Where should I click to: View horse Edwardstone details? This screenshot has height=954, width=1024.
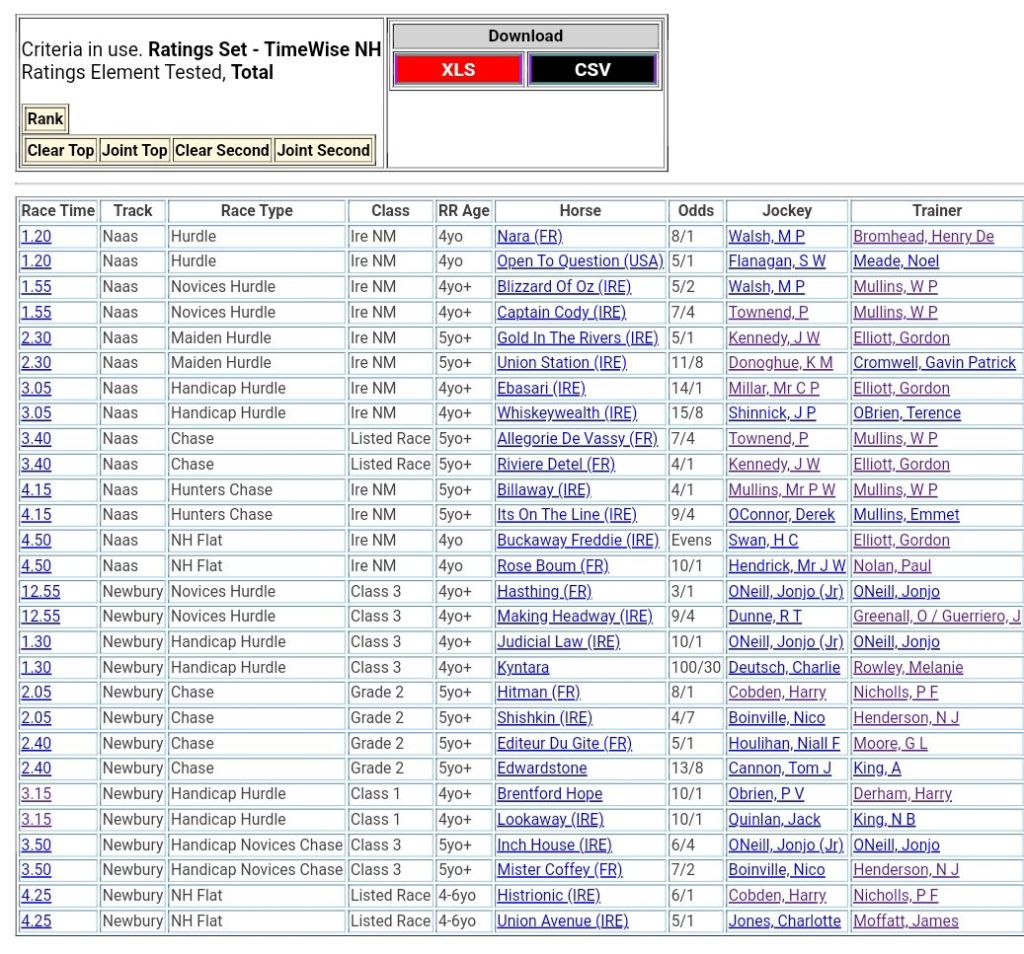tap(541, 768)
